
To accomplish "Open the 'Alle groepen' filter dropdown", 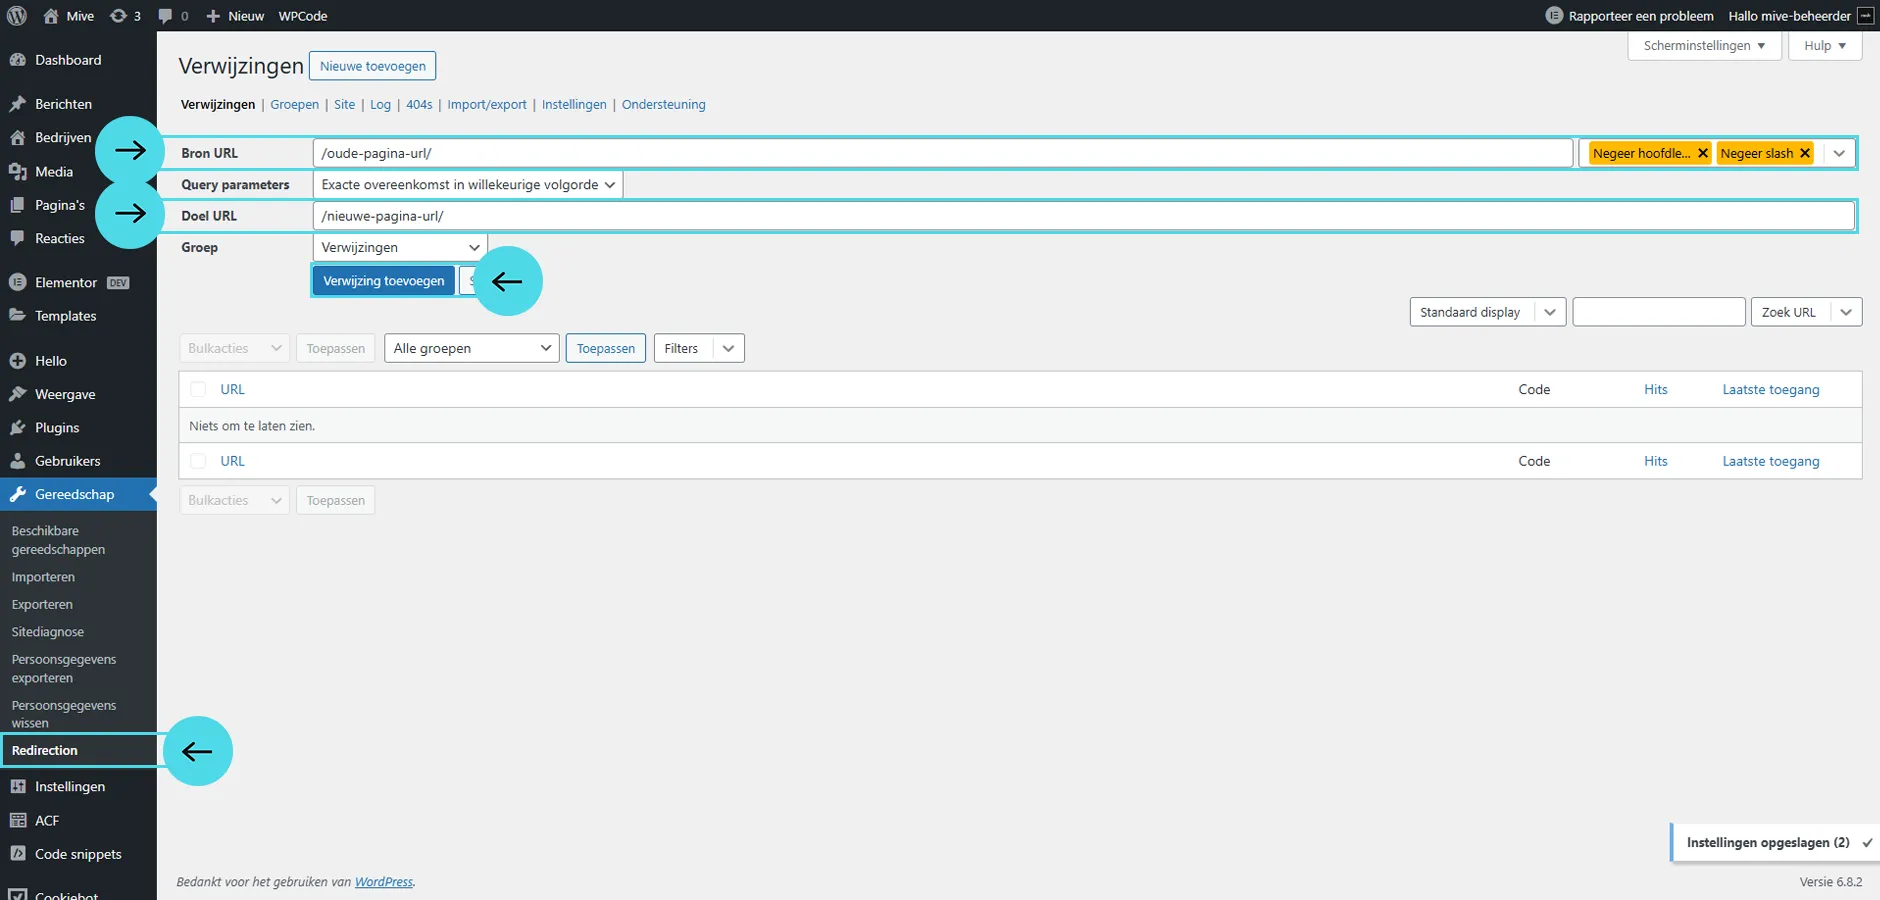I will tap(471, 348).
